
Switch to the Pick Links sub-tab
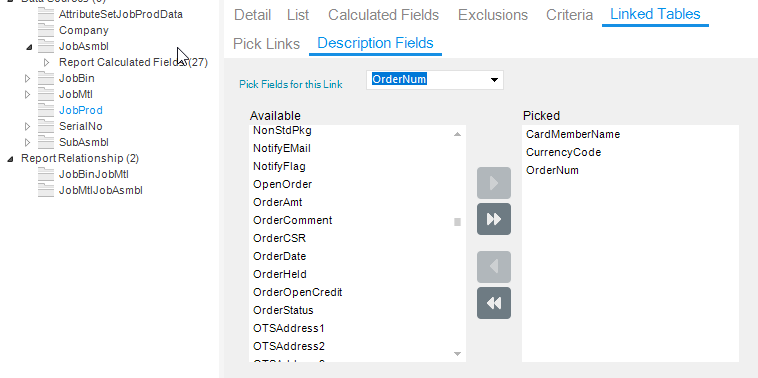(266, 44)
